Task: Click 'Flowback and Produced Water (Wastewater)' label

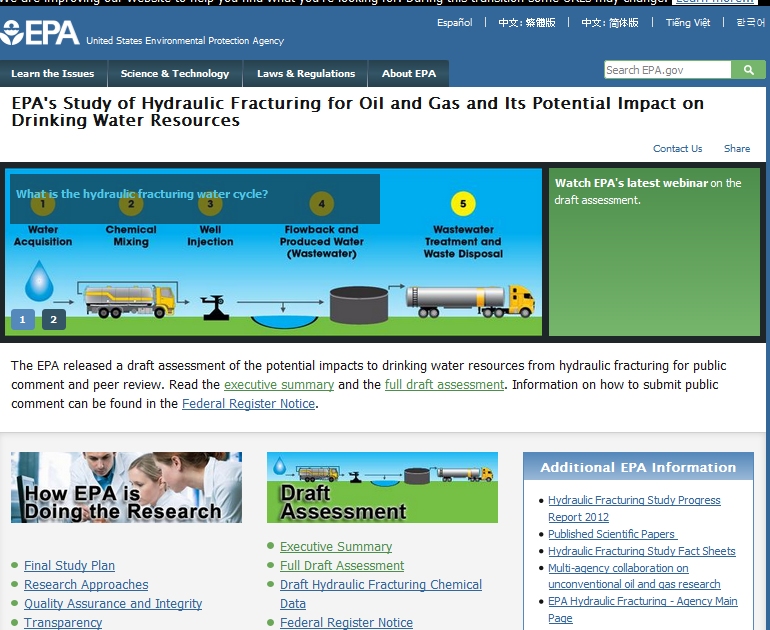Action: tap(322, 242)
